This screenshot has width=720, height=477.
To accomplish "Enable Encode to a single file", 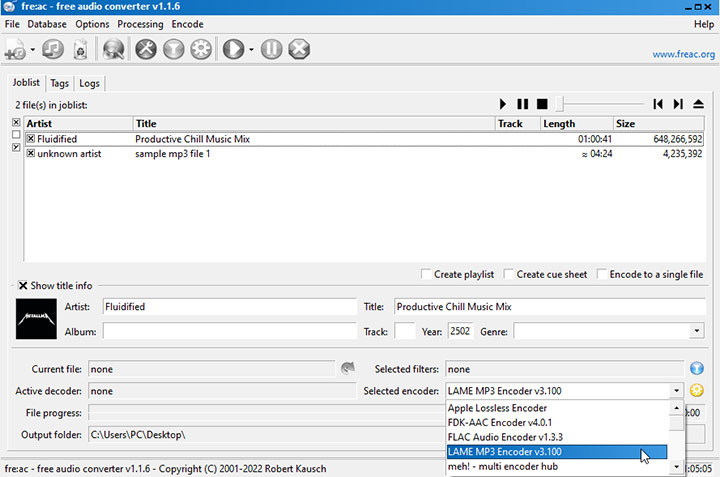I will click(x=602, y=274).
